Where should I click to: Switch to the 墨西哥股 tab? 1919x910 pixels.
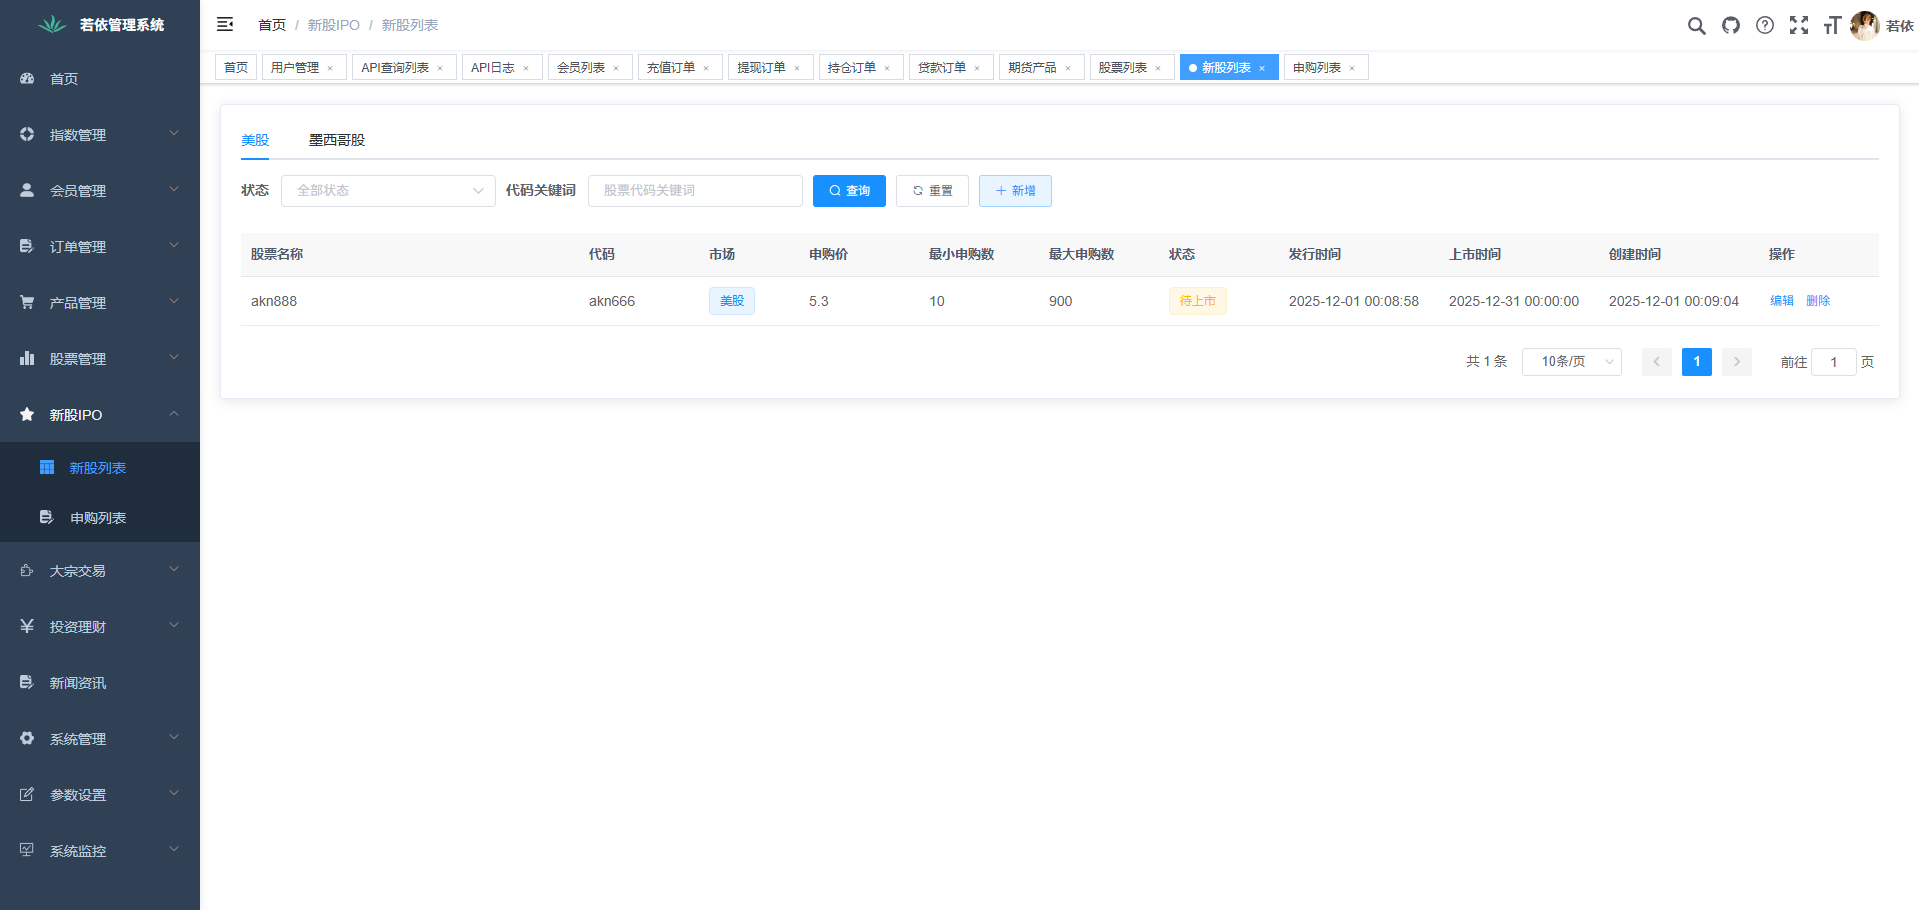(x=336, y=140)
